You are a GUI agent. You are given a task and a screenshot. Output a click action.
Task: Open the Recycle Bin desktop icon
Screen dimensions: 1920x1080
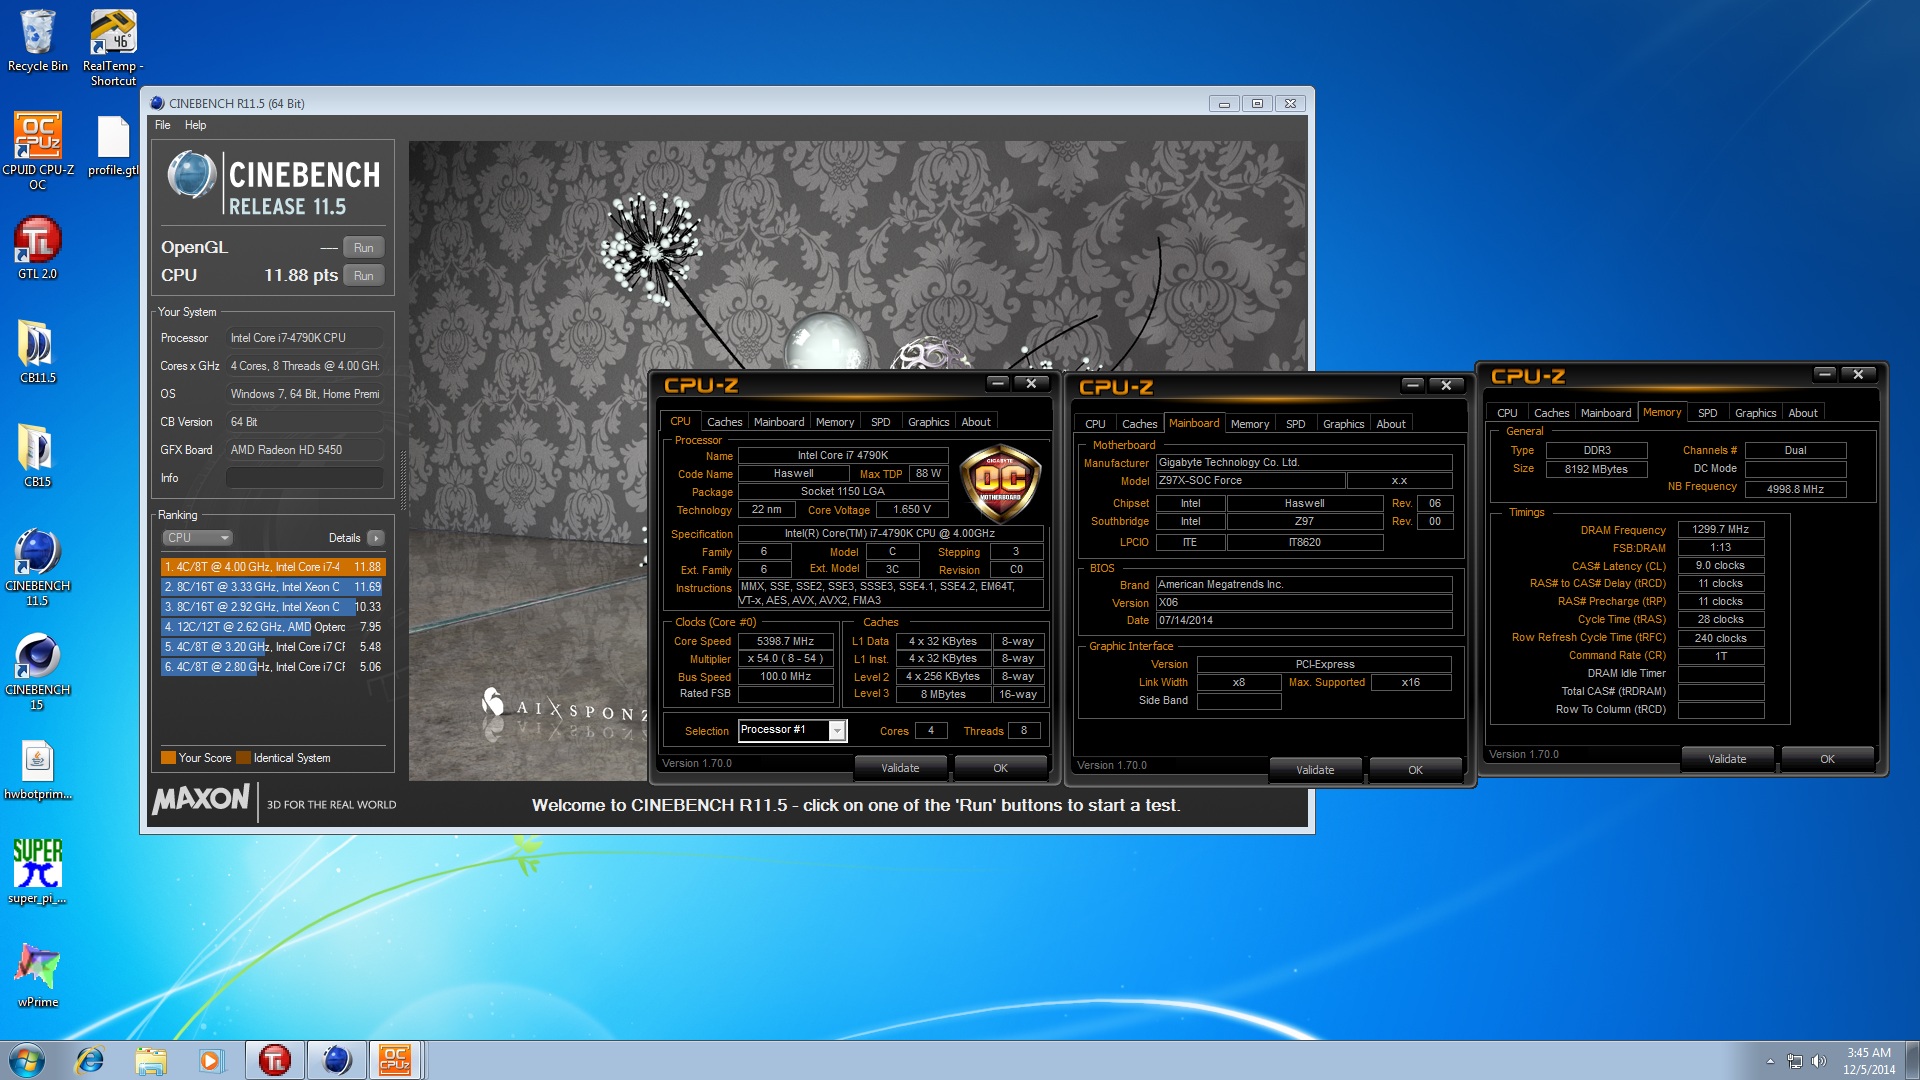37,40
